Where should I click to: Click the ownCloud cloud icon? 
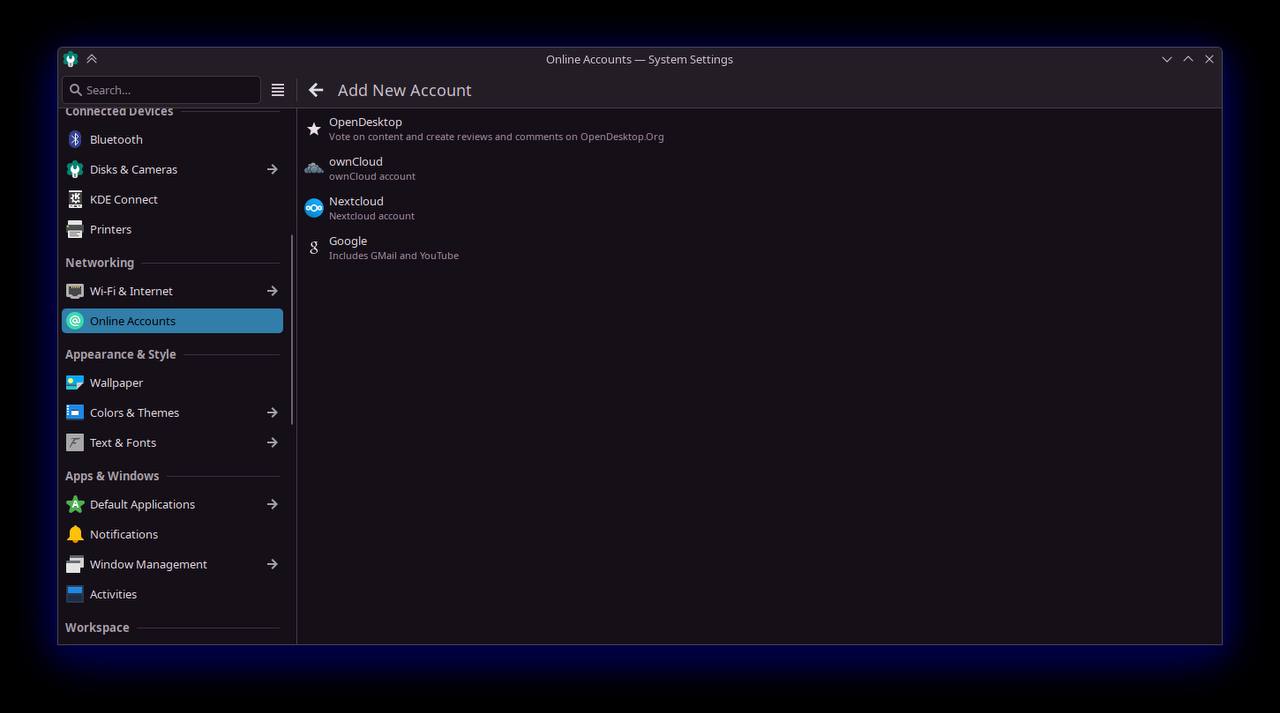coord(314,168)
